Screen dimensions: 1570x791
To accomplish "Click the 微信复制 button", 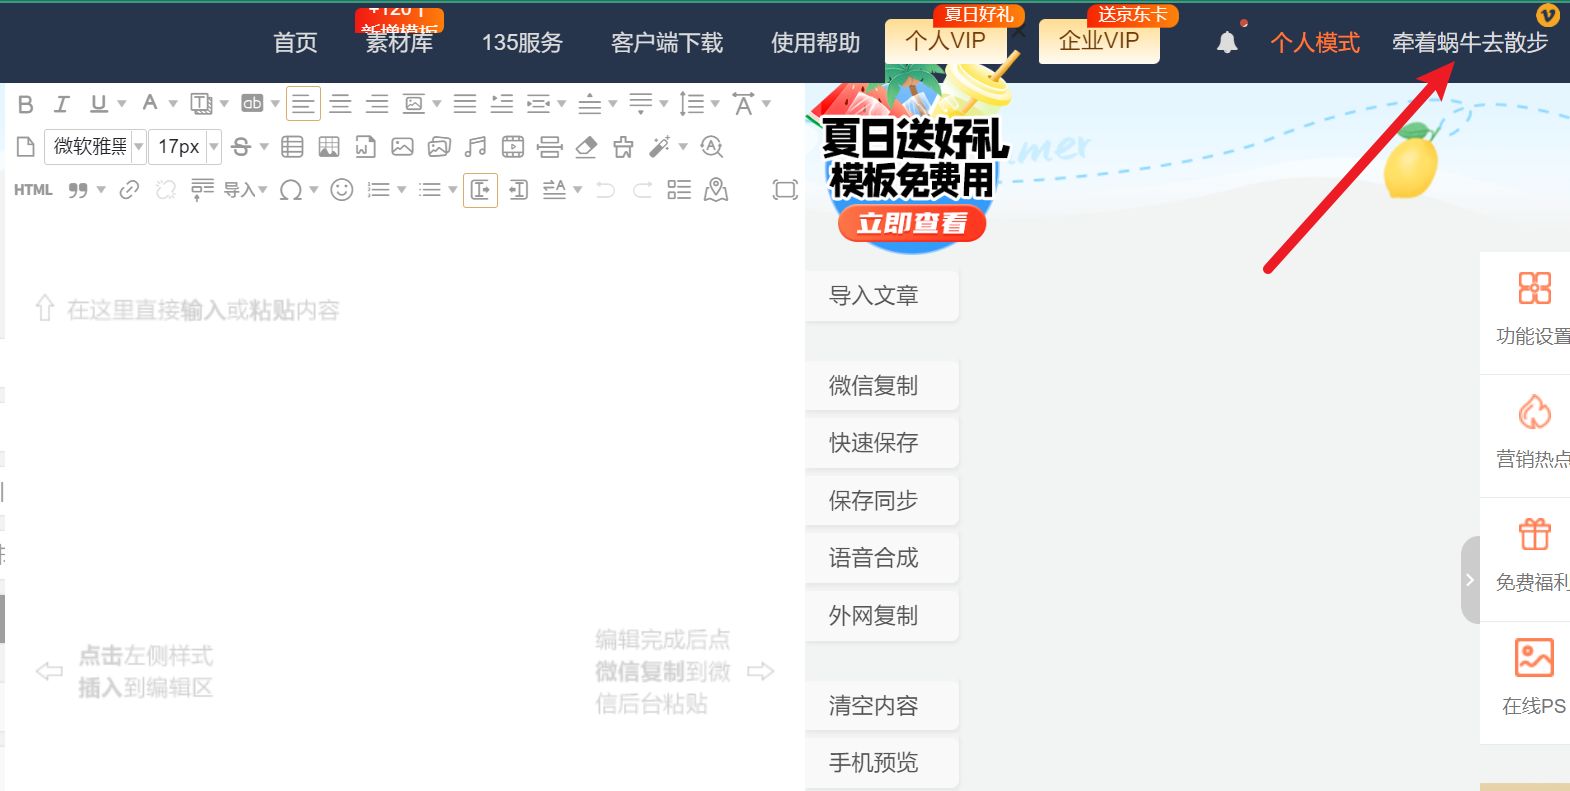I will pyautogui.click(x=882, y=386).
